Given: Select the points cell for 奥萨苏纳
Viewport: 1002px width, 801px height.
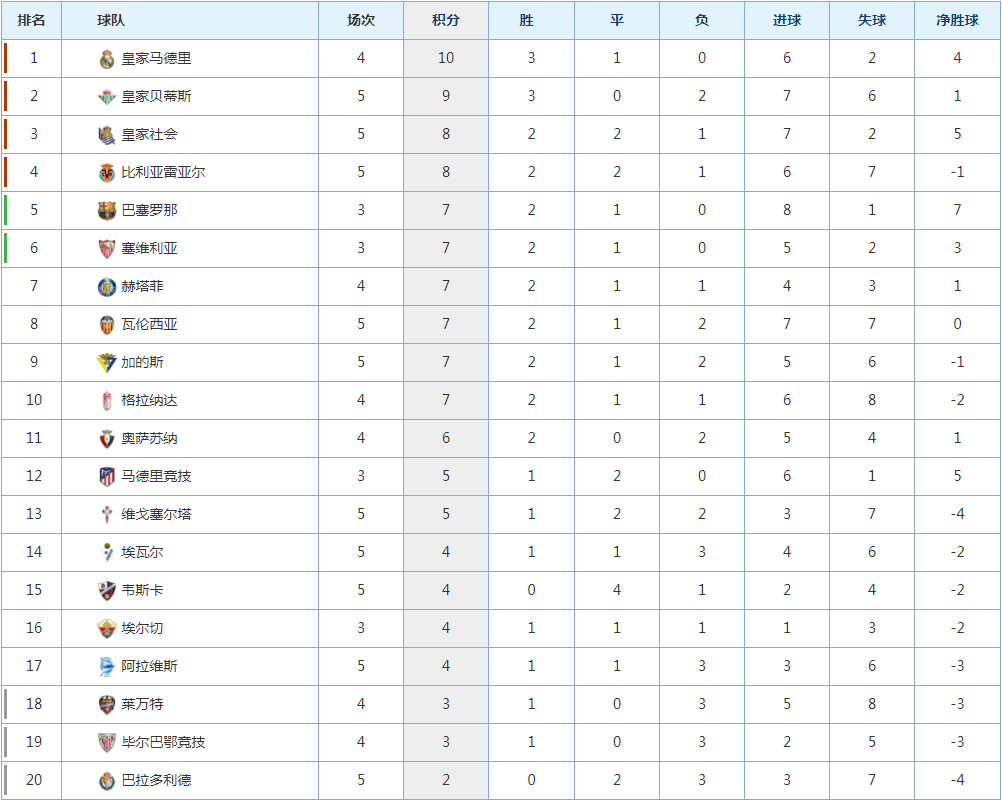Looking at the screenshot, I should pyautogui.click(x=445, y=438).
